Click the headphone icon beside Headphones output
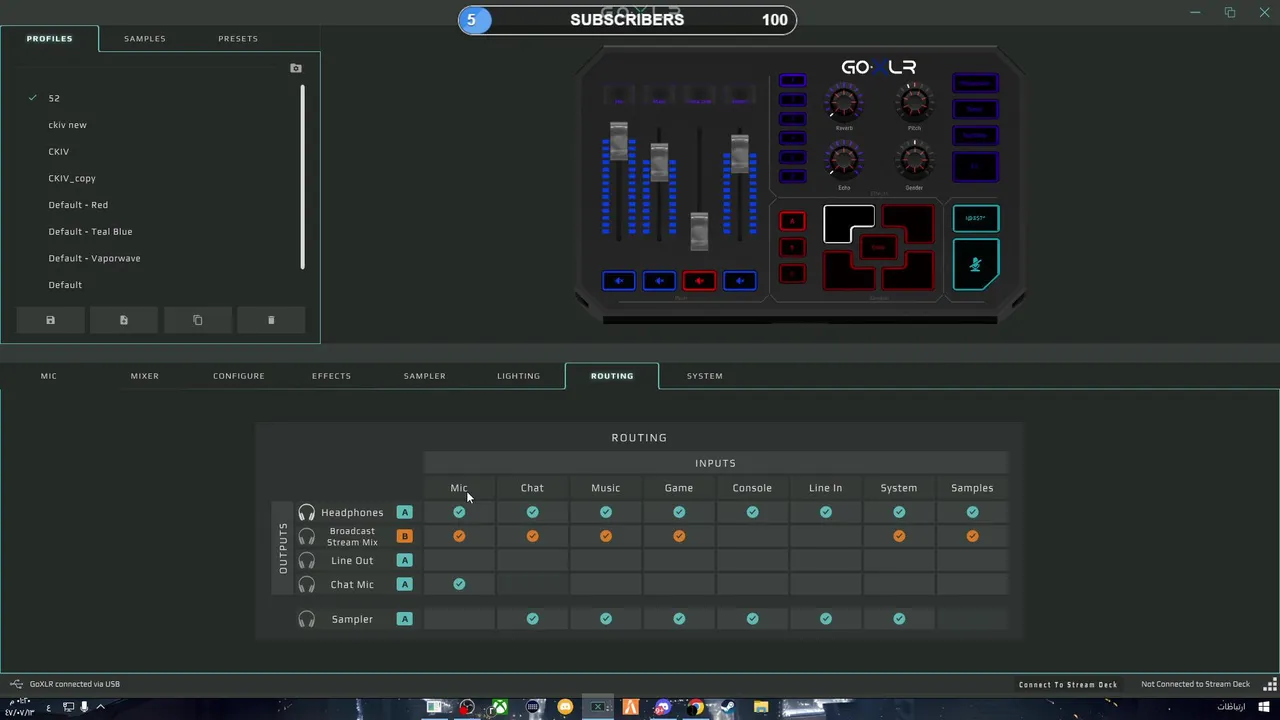1280x720 pixels. 307,513
